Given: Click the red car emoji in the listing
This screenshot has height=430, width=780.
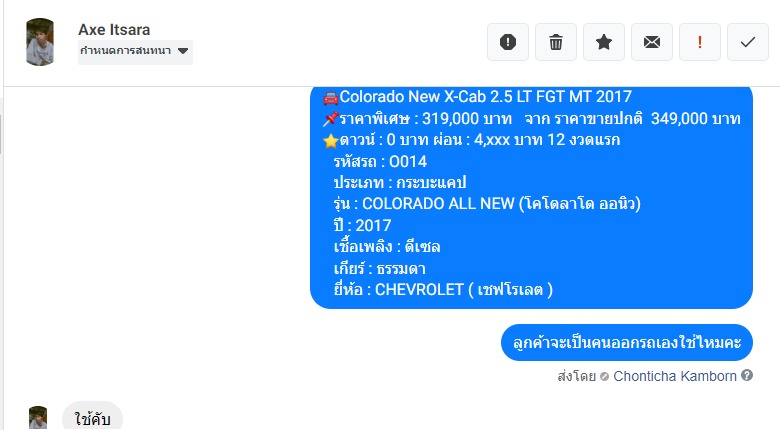Looking at the screenshot, I should pos(330,98).
